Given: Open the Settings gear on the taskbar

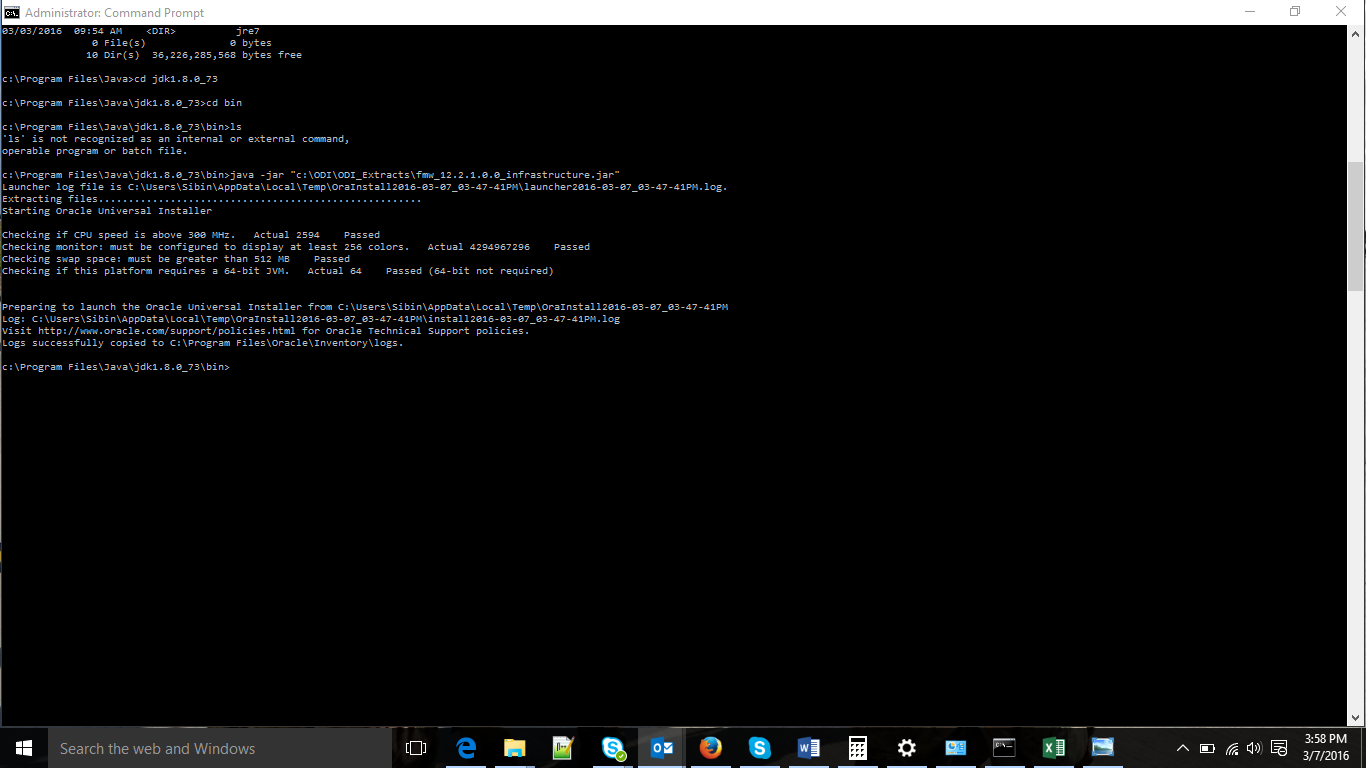Looking at the screenshot, I should 906,747.
